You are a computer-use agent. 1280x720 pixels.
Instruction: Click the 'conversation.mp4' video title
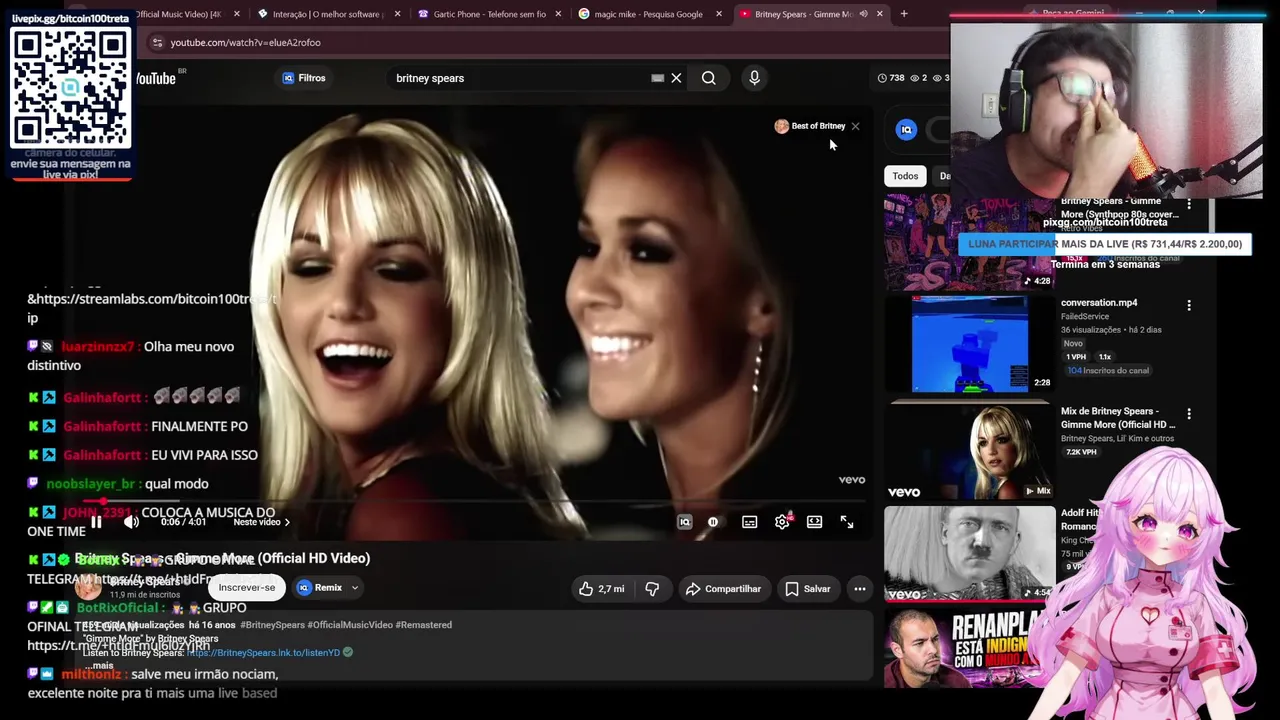1099,303
